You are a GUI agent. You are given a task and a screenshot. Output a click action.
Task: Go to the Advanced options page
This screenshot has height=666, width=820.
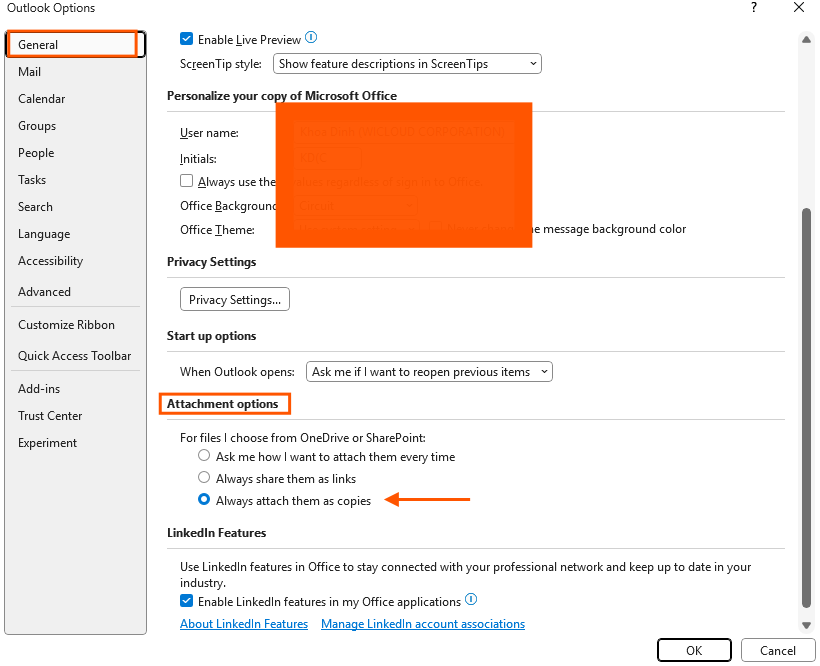pos(44,291)
